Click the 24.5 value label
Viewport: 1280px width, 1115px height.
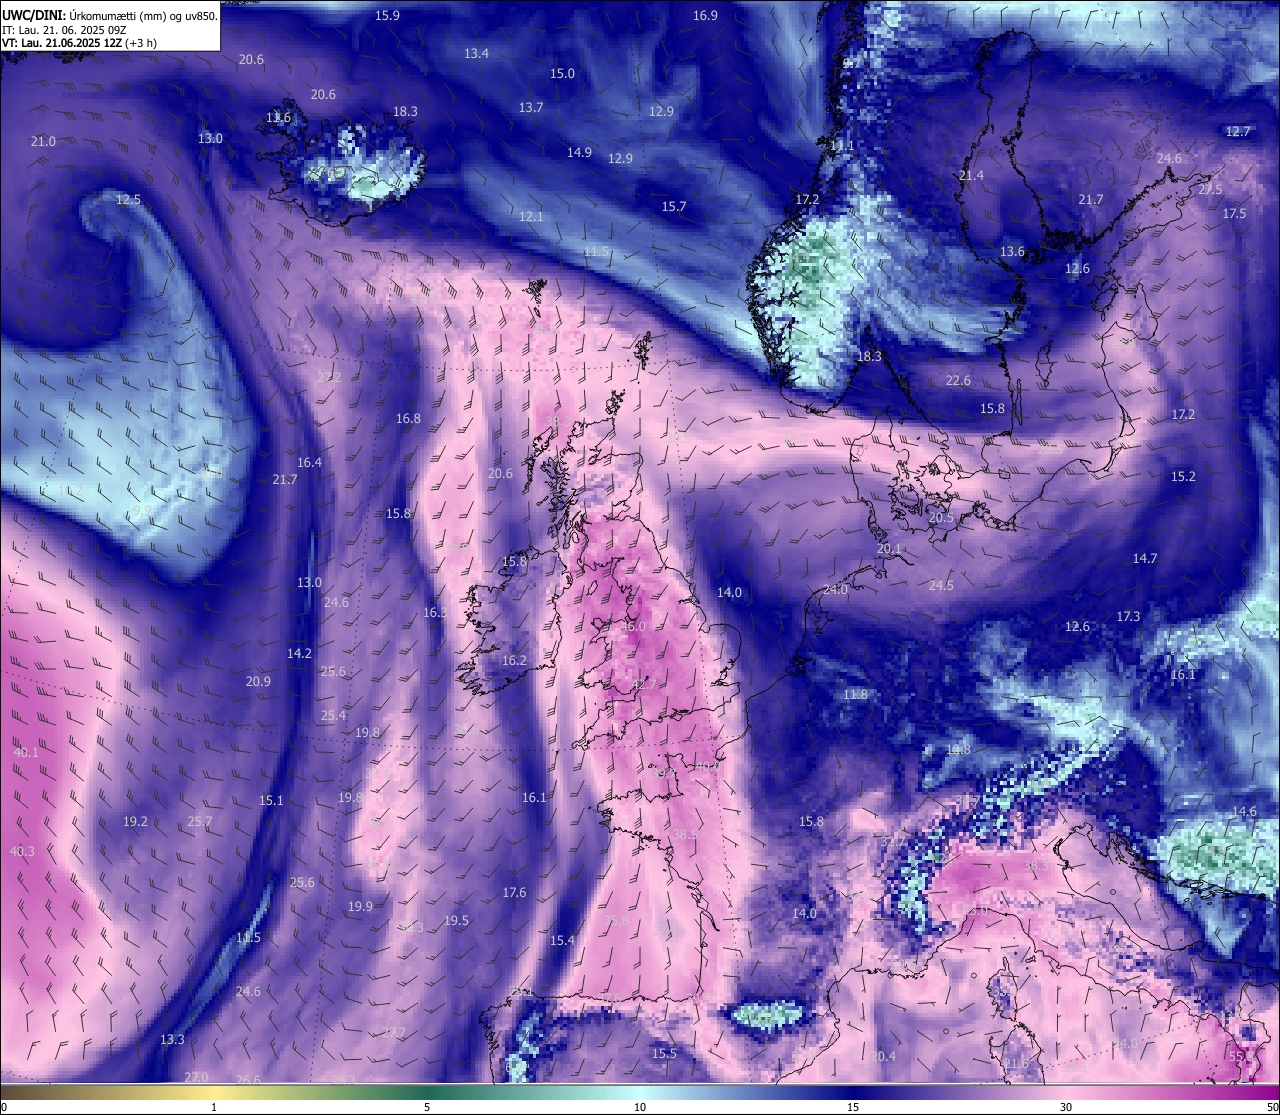pos(941,586)
